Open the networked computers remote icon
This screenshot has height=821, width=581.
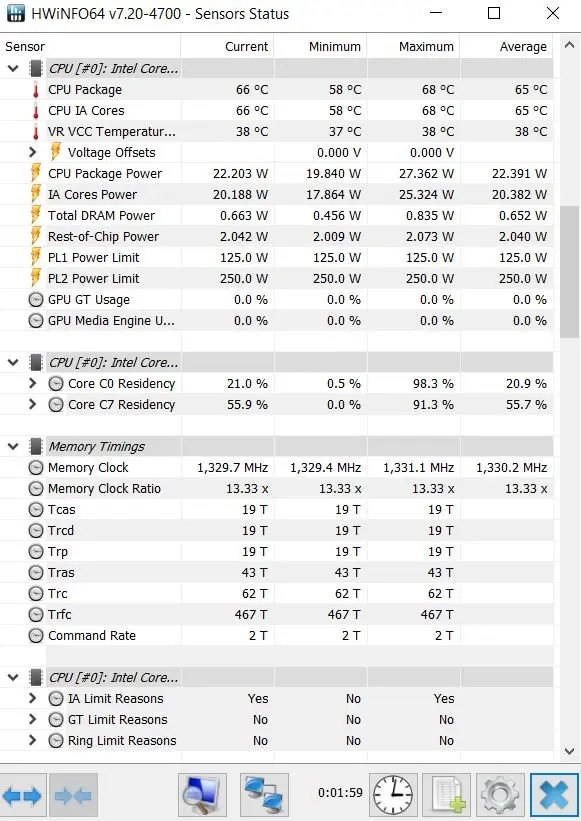point(264,796)
